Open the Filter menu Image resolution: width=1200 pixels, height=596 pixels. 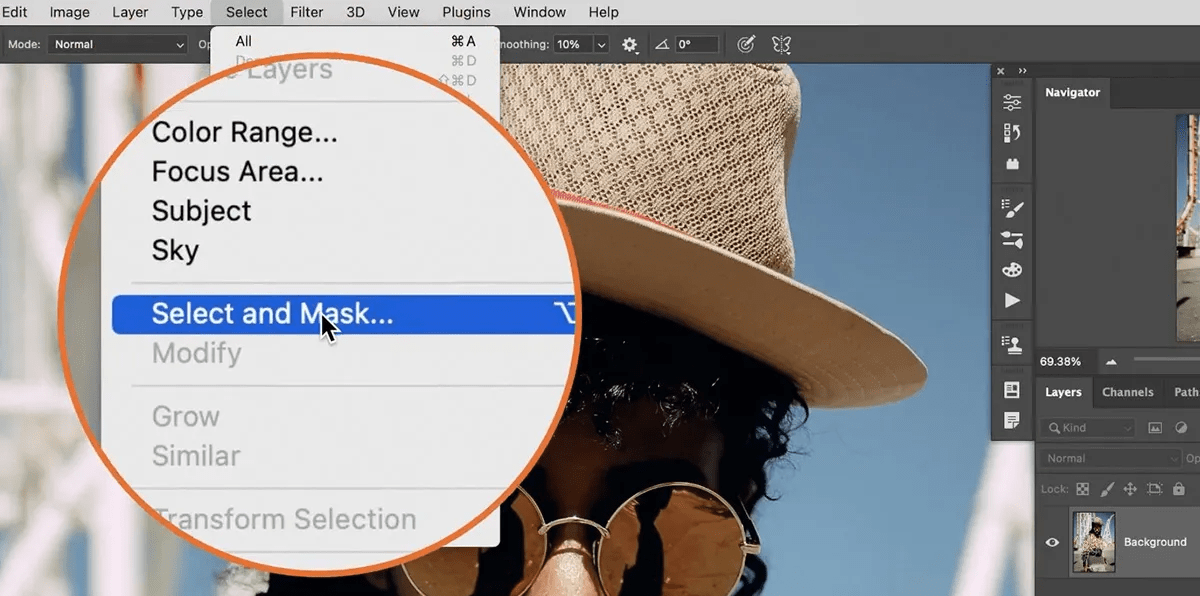(x=306, y=12)
